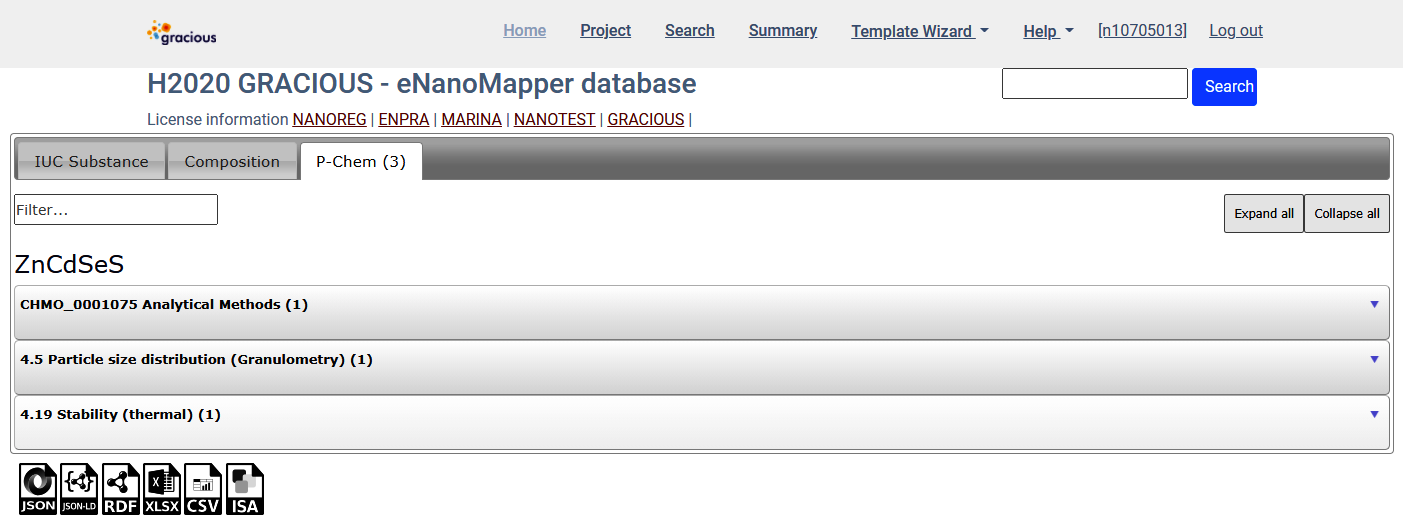Click the RDF export icon
Image resolution: width=1403 pixels, height=526 pixels.
click(x=121, y=489)
